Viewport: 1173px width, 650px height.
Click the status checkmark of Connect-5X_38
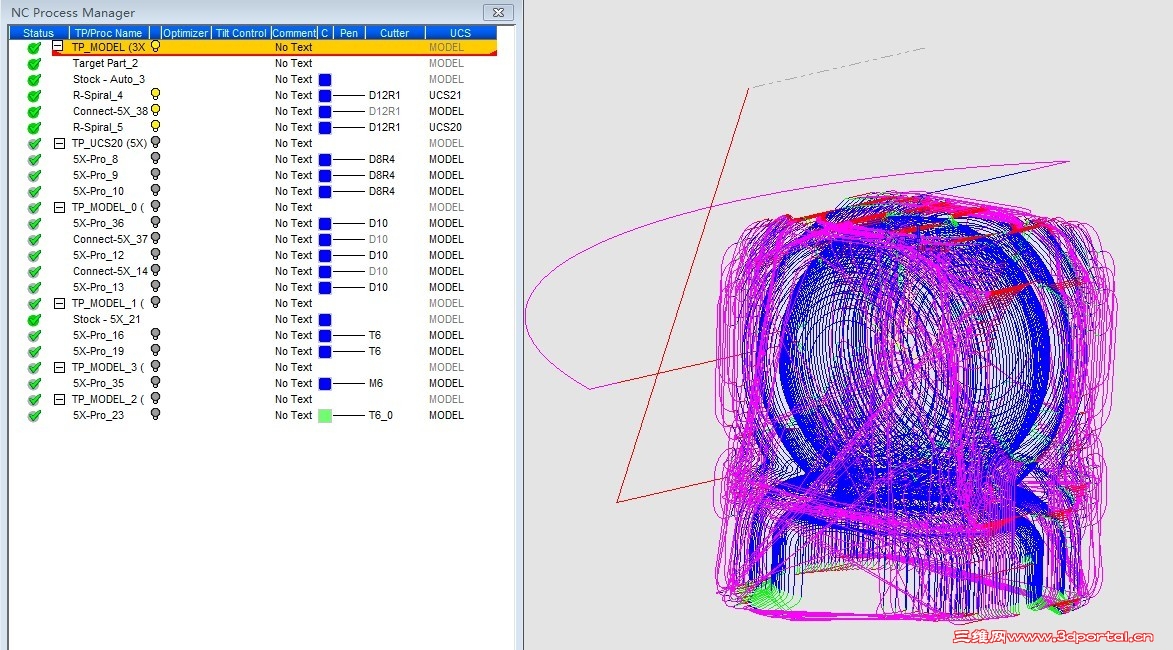coord(34,111)
